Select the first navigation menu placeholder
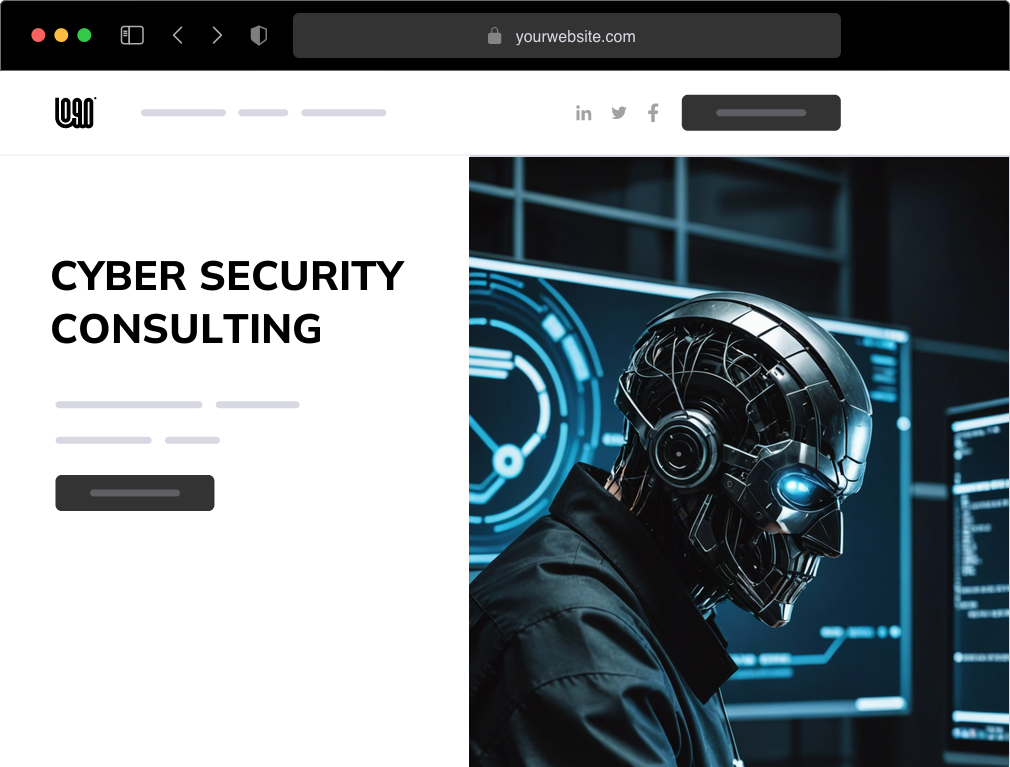The image size is (1010, 767). tap(183, 113)
